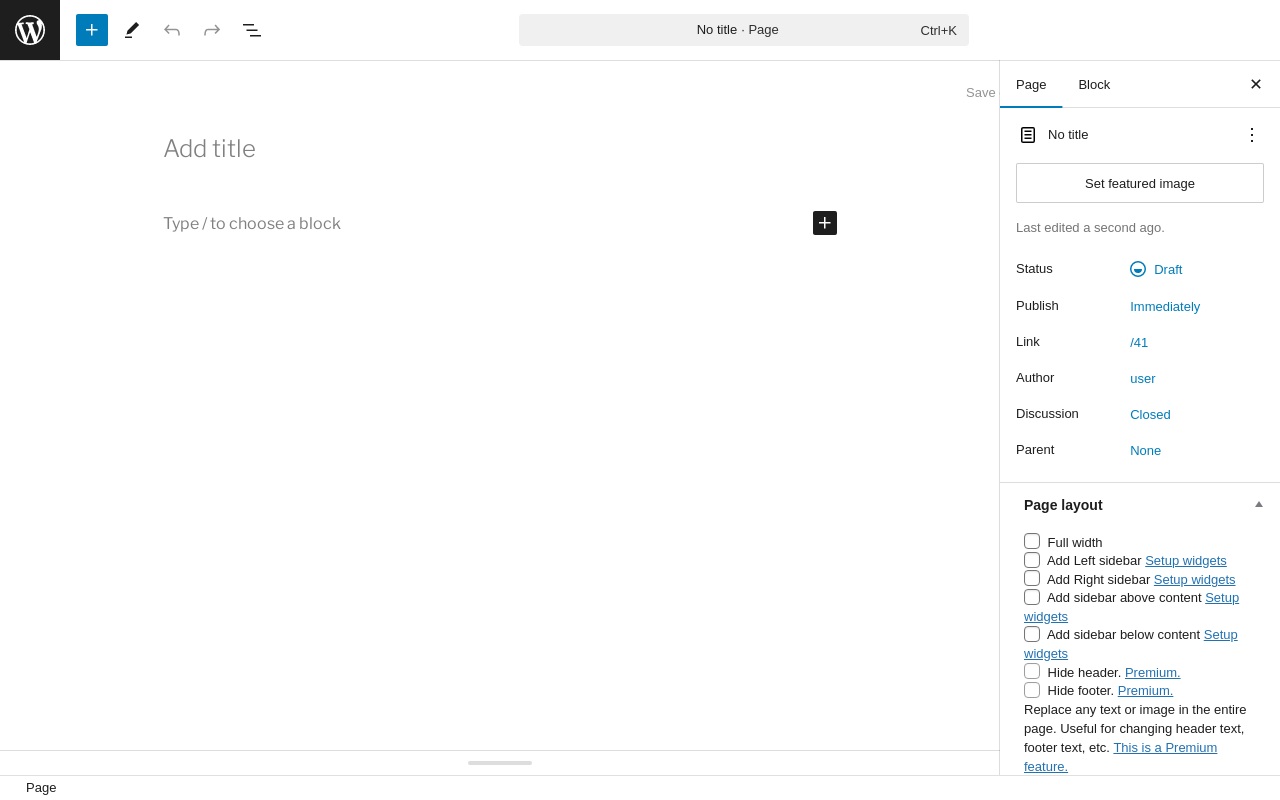
Task: Switch to the Page tab
Action: [x=1031, y=84]
